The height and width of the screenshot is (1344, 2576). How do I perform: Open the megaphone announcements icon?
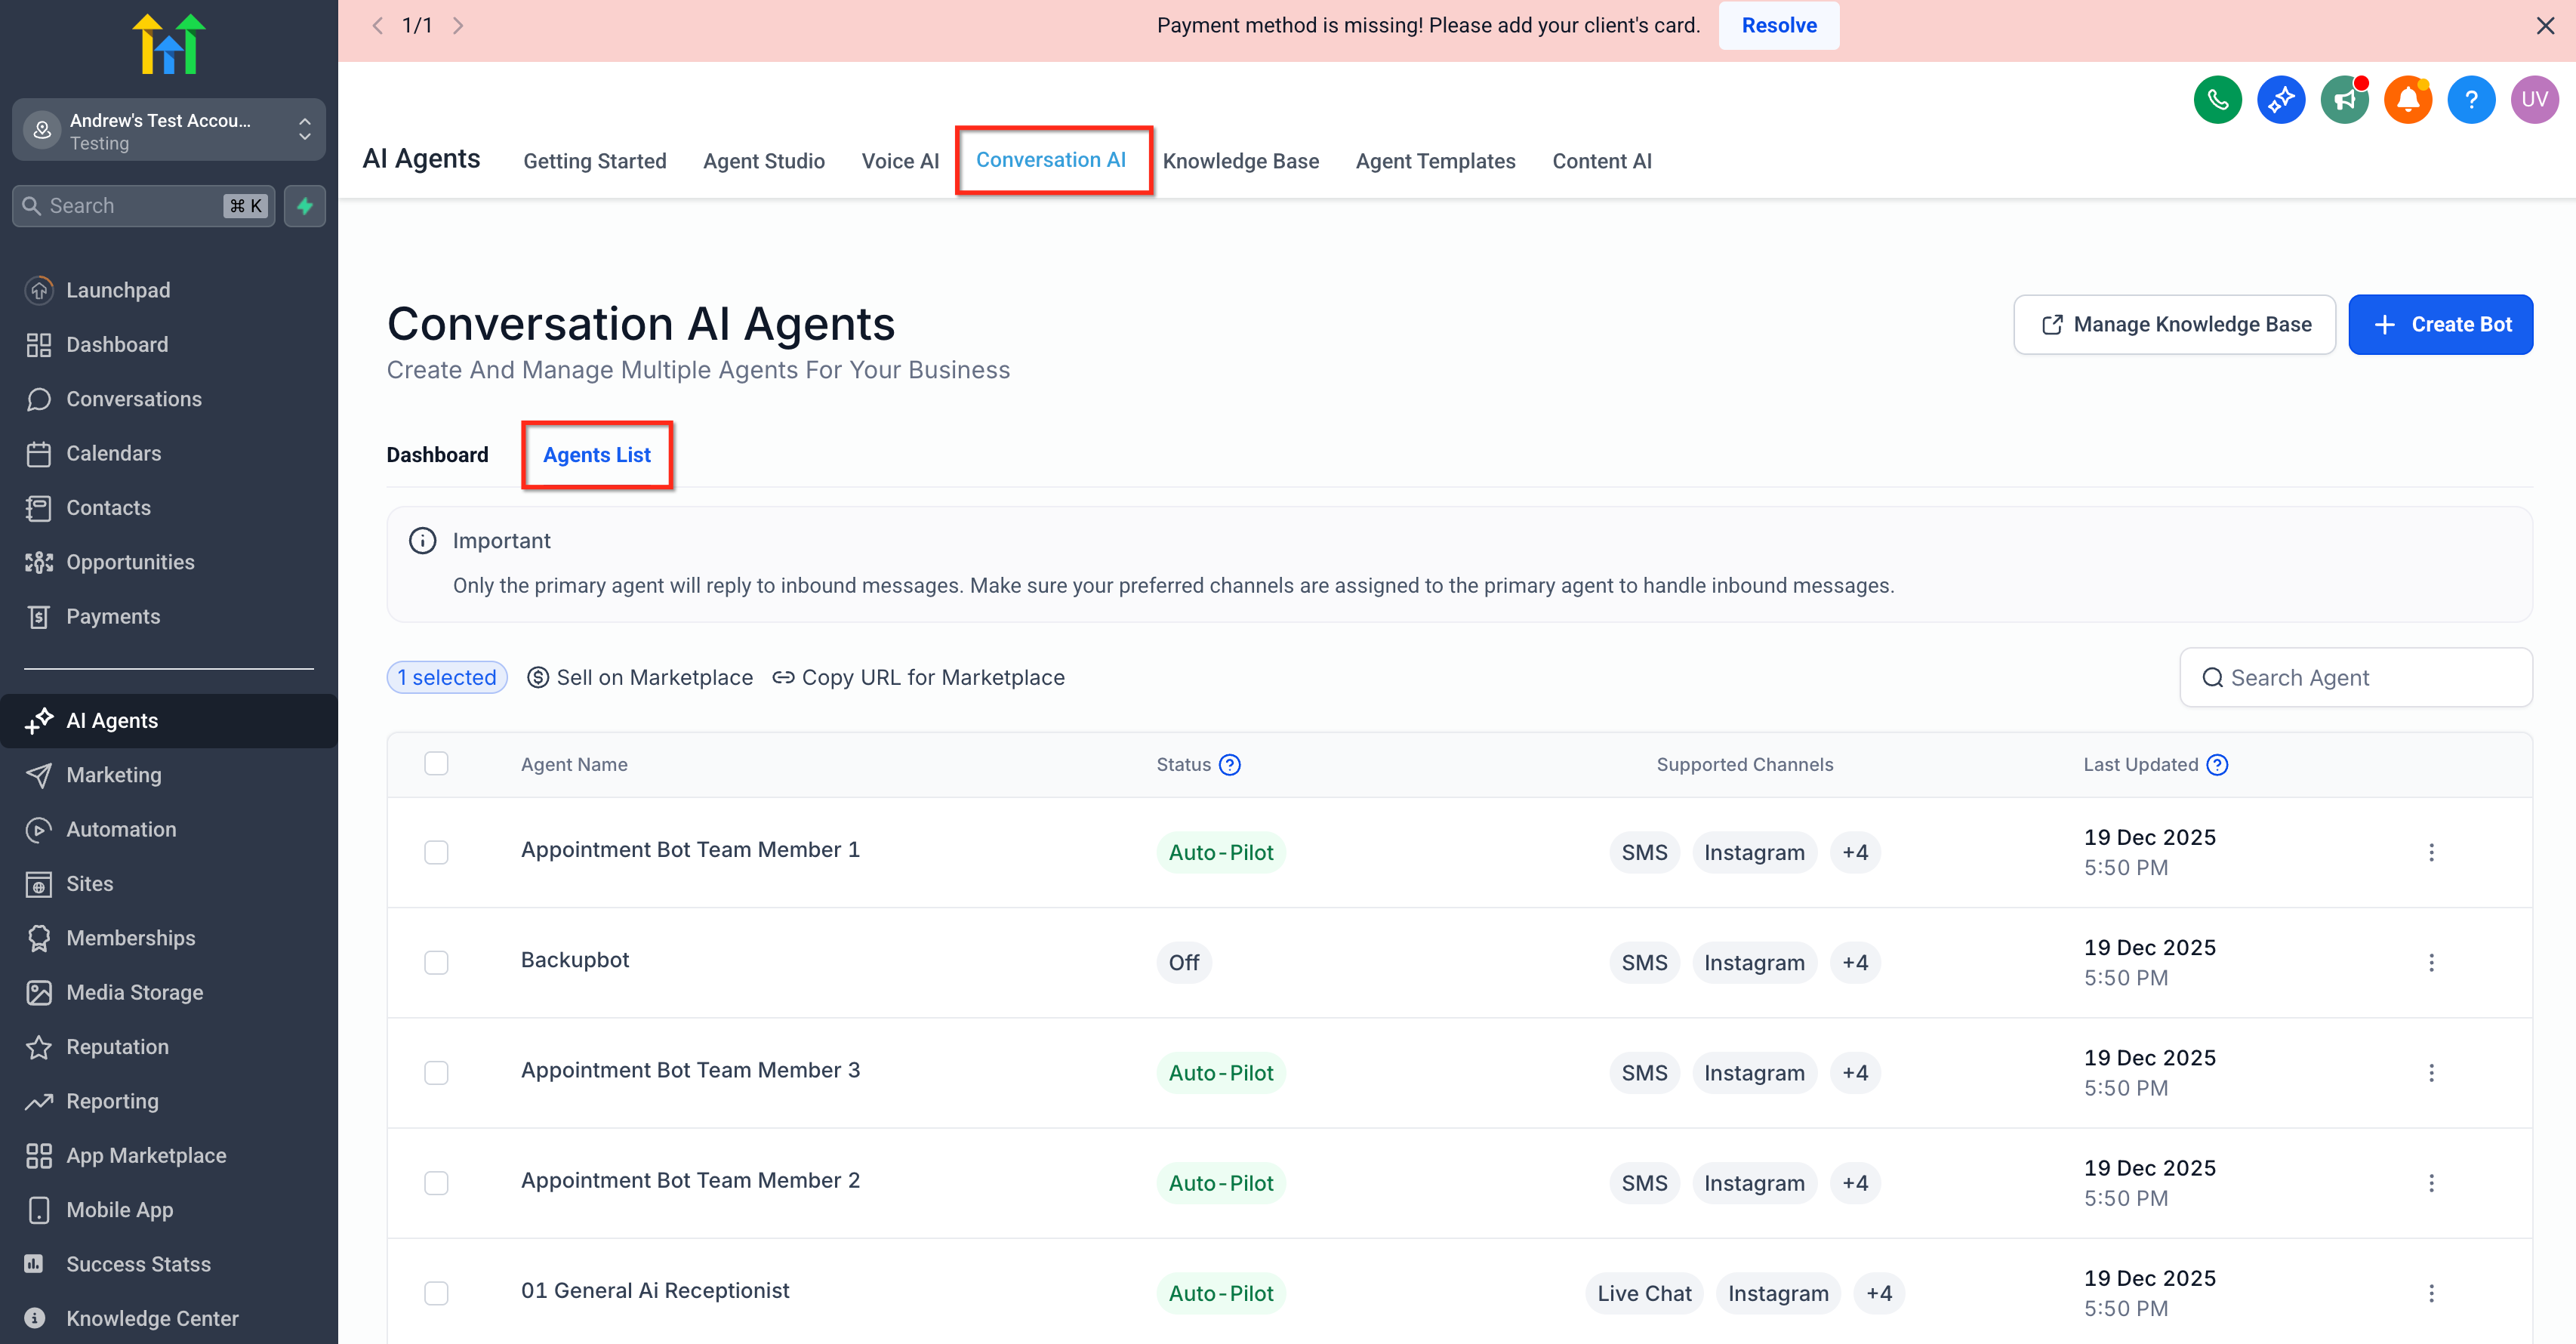[2344, 99]
